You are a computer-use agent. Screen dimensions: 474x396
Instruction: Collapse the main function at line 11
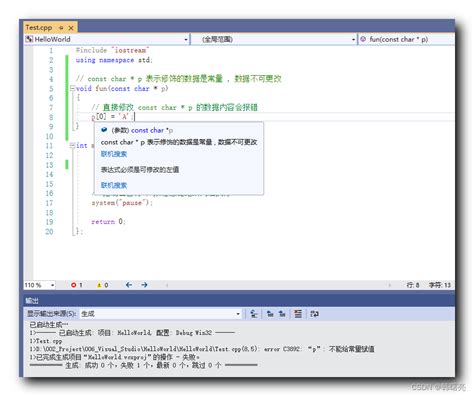(72, 145)
